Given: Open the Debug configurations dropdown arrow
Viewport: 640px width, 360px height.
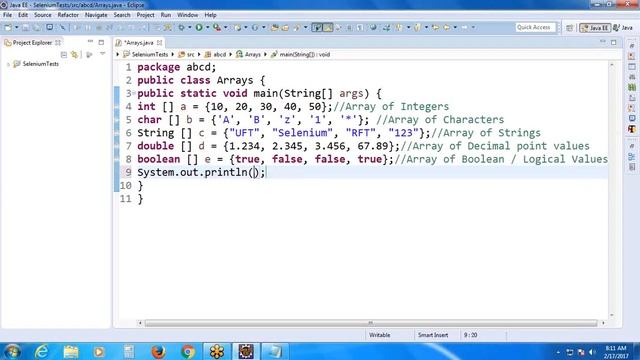Looking at the screenshot, I should click(189, 27).
